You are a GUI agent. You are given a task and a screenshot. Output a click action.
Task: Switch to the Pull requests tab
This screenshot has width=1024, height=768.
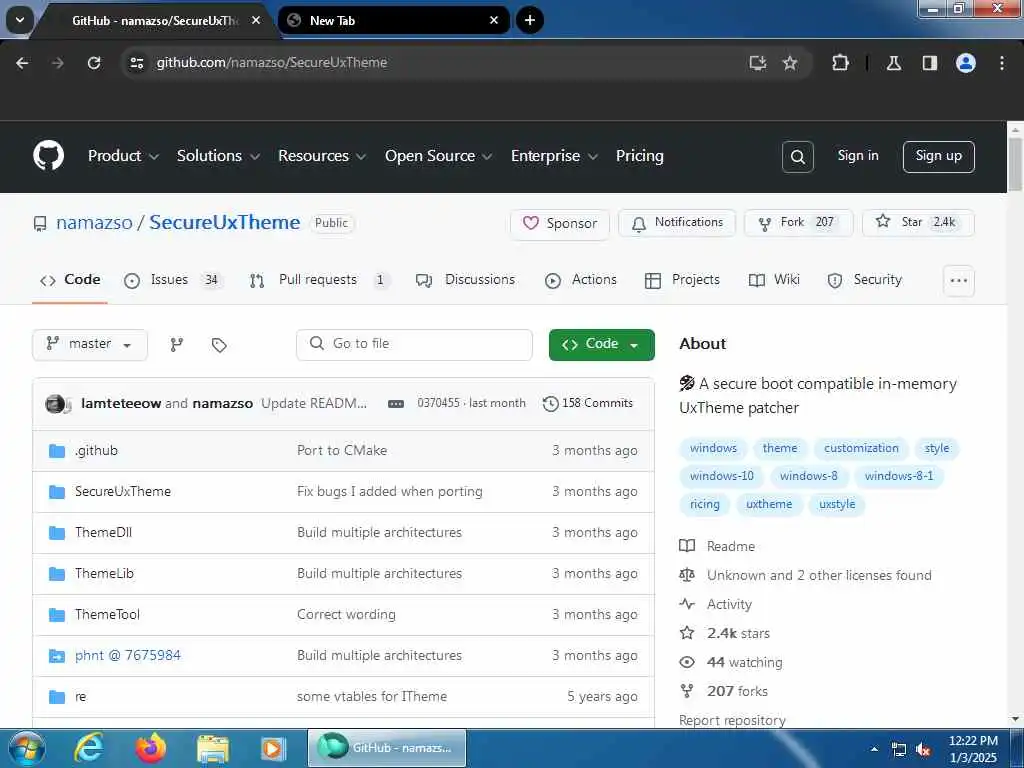(319, 280)
